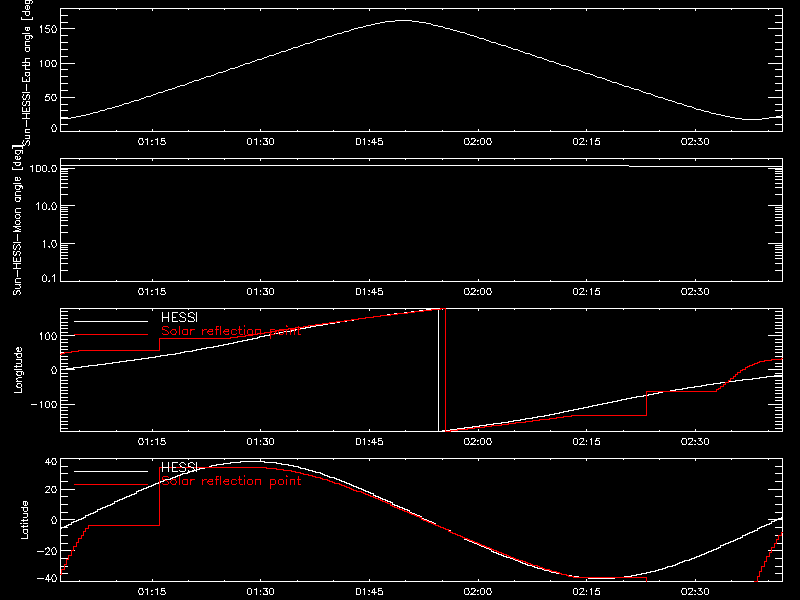This screenshot has height=600, width=800.
Task: Click 02:00 time label under Latitude plot
Action: pos(478,592)
